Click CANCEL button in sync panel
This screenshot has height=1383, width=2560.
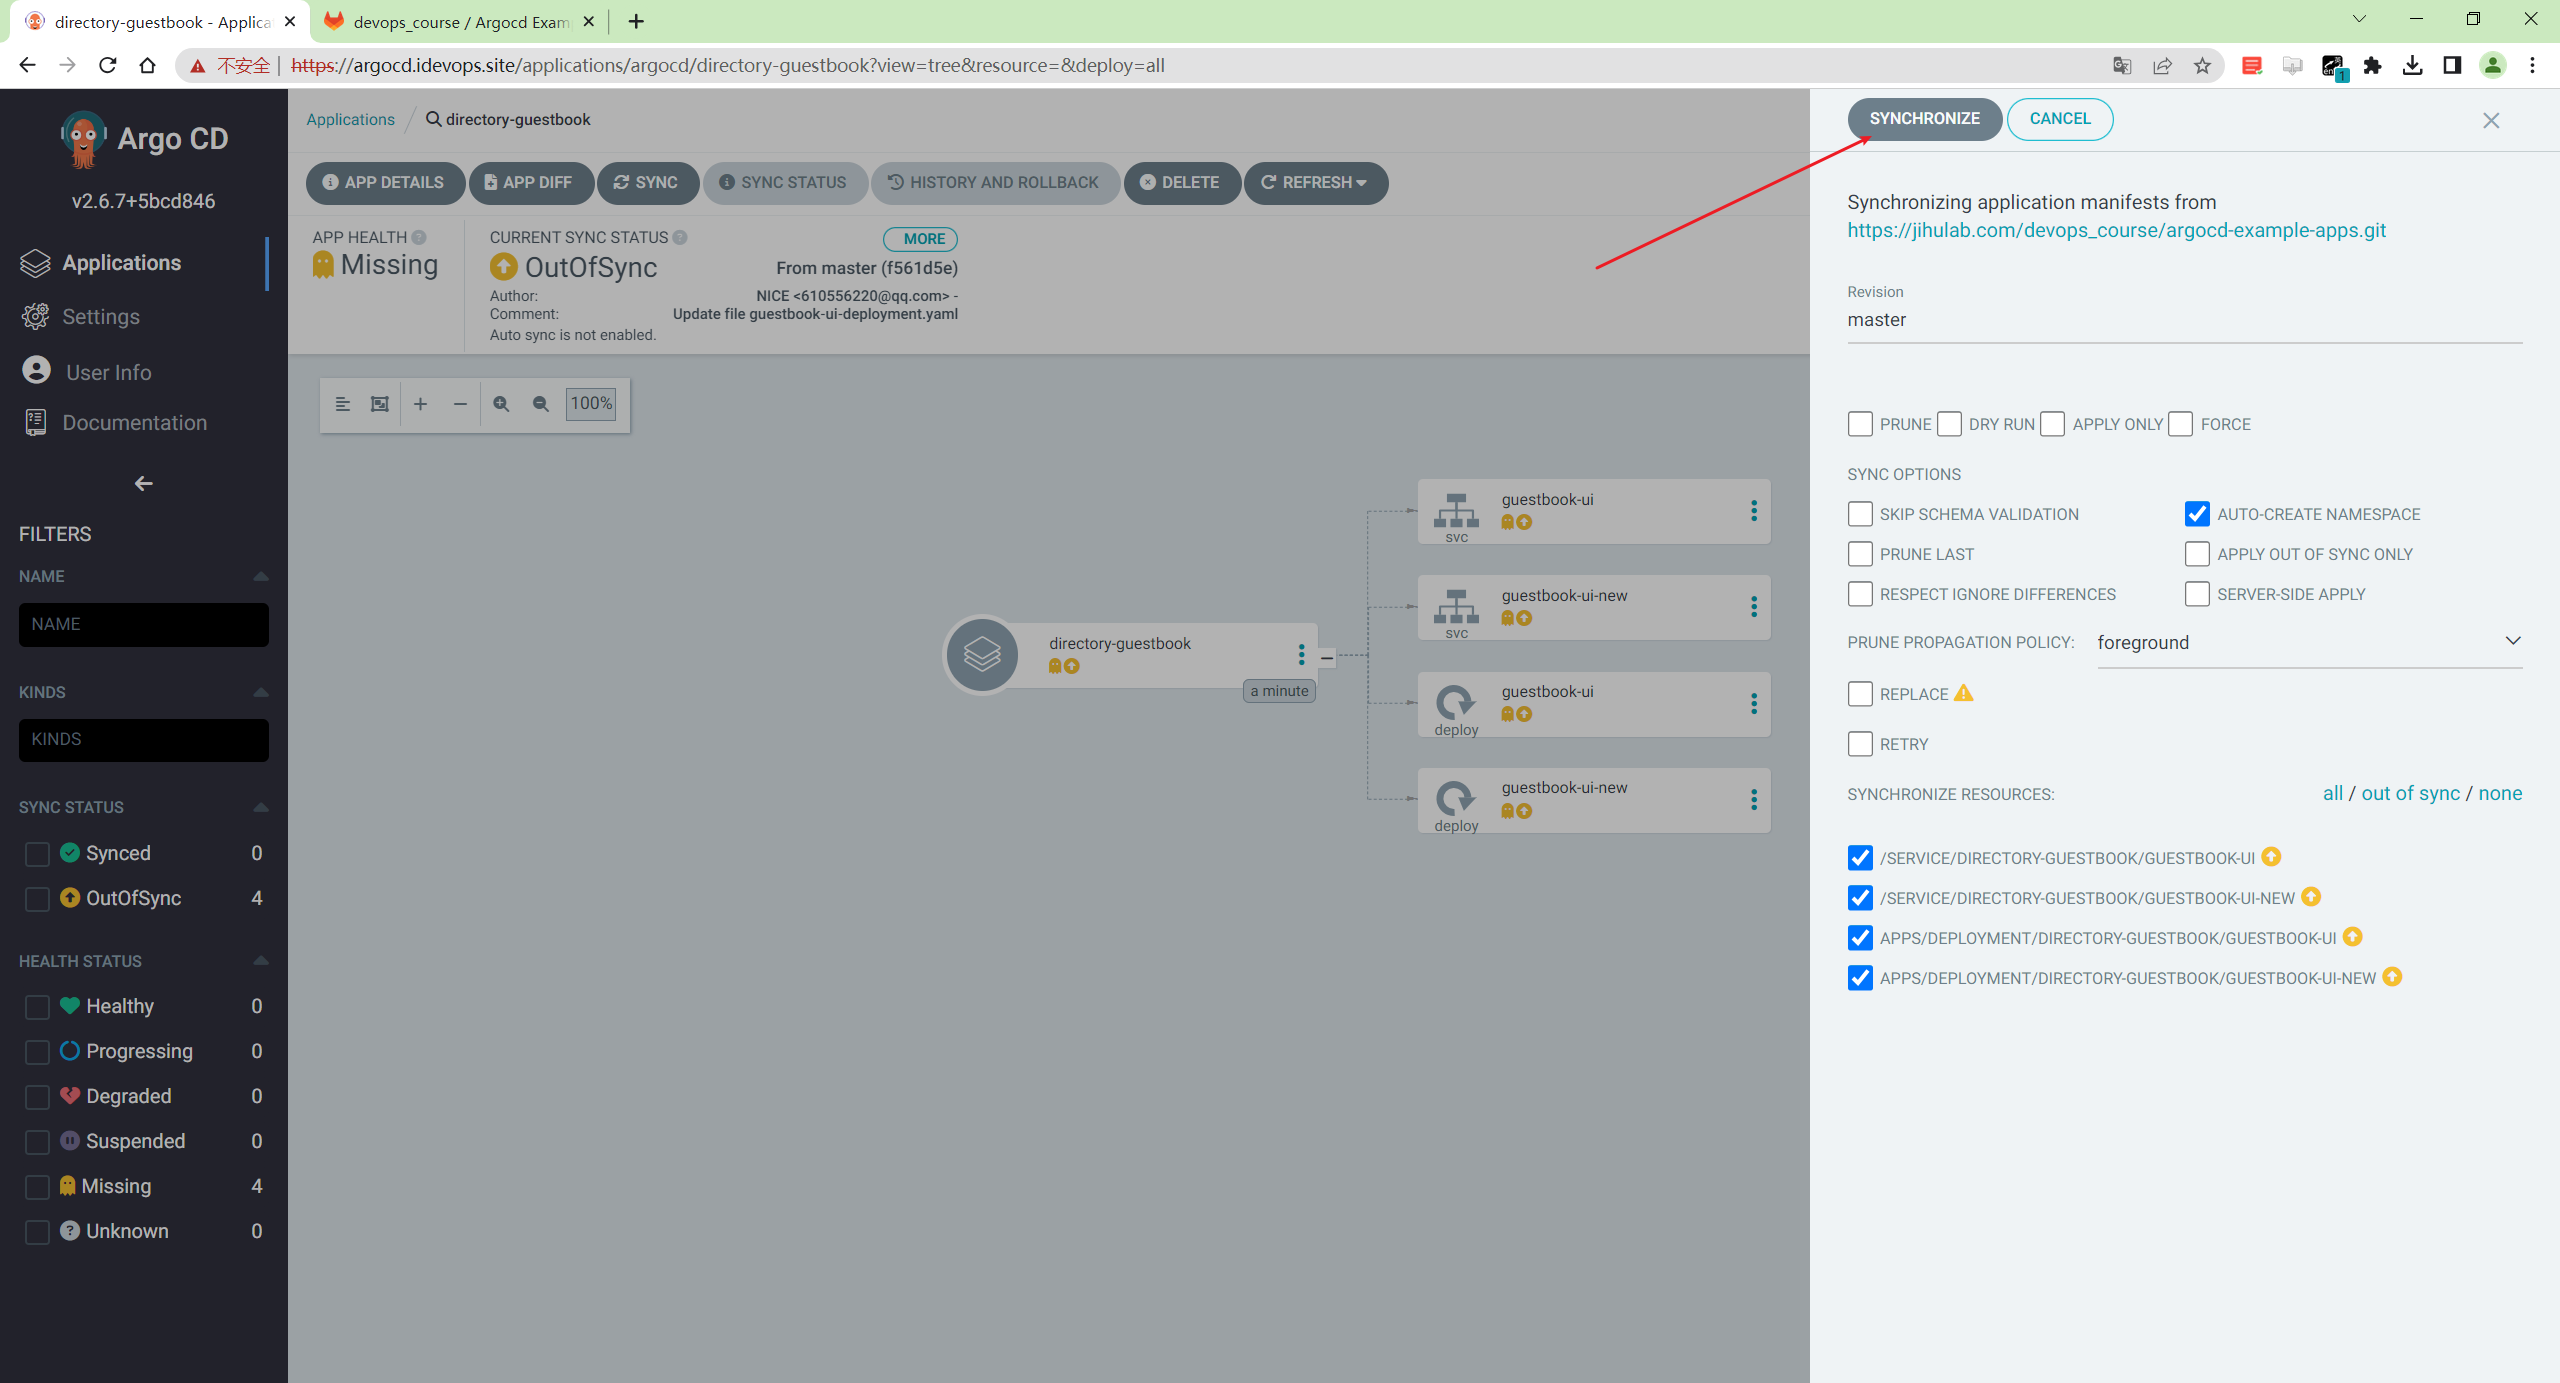pyautogui.click(x=2060, y=119)
